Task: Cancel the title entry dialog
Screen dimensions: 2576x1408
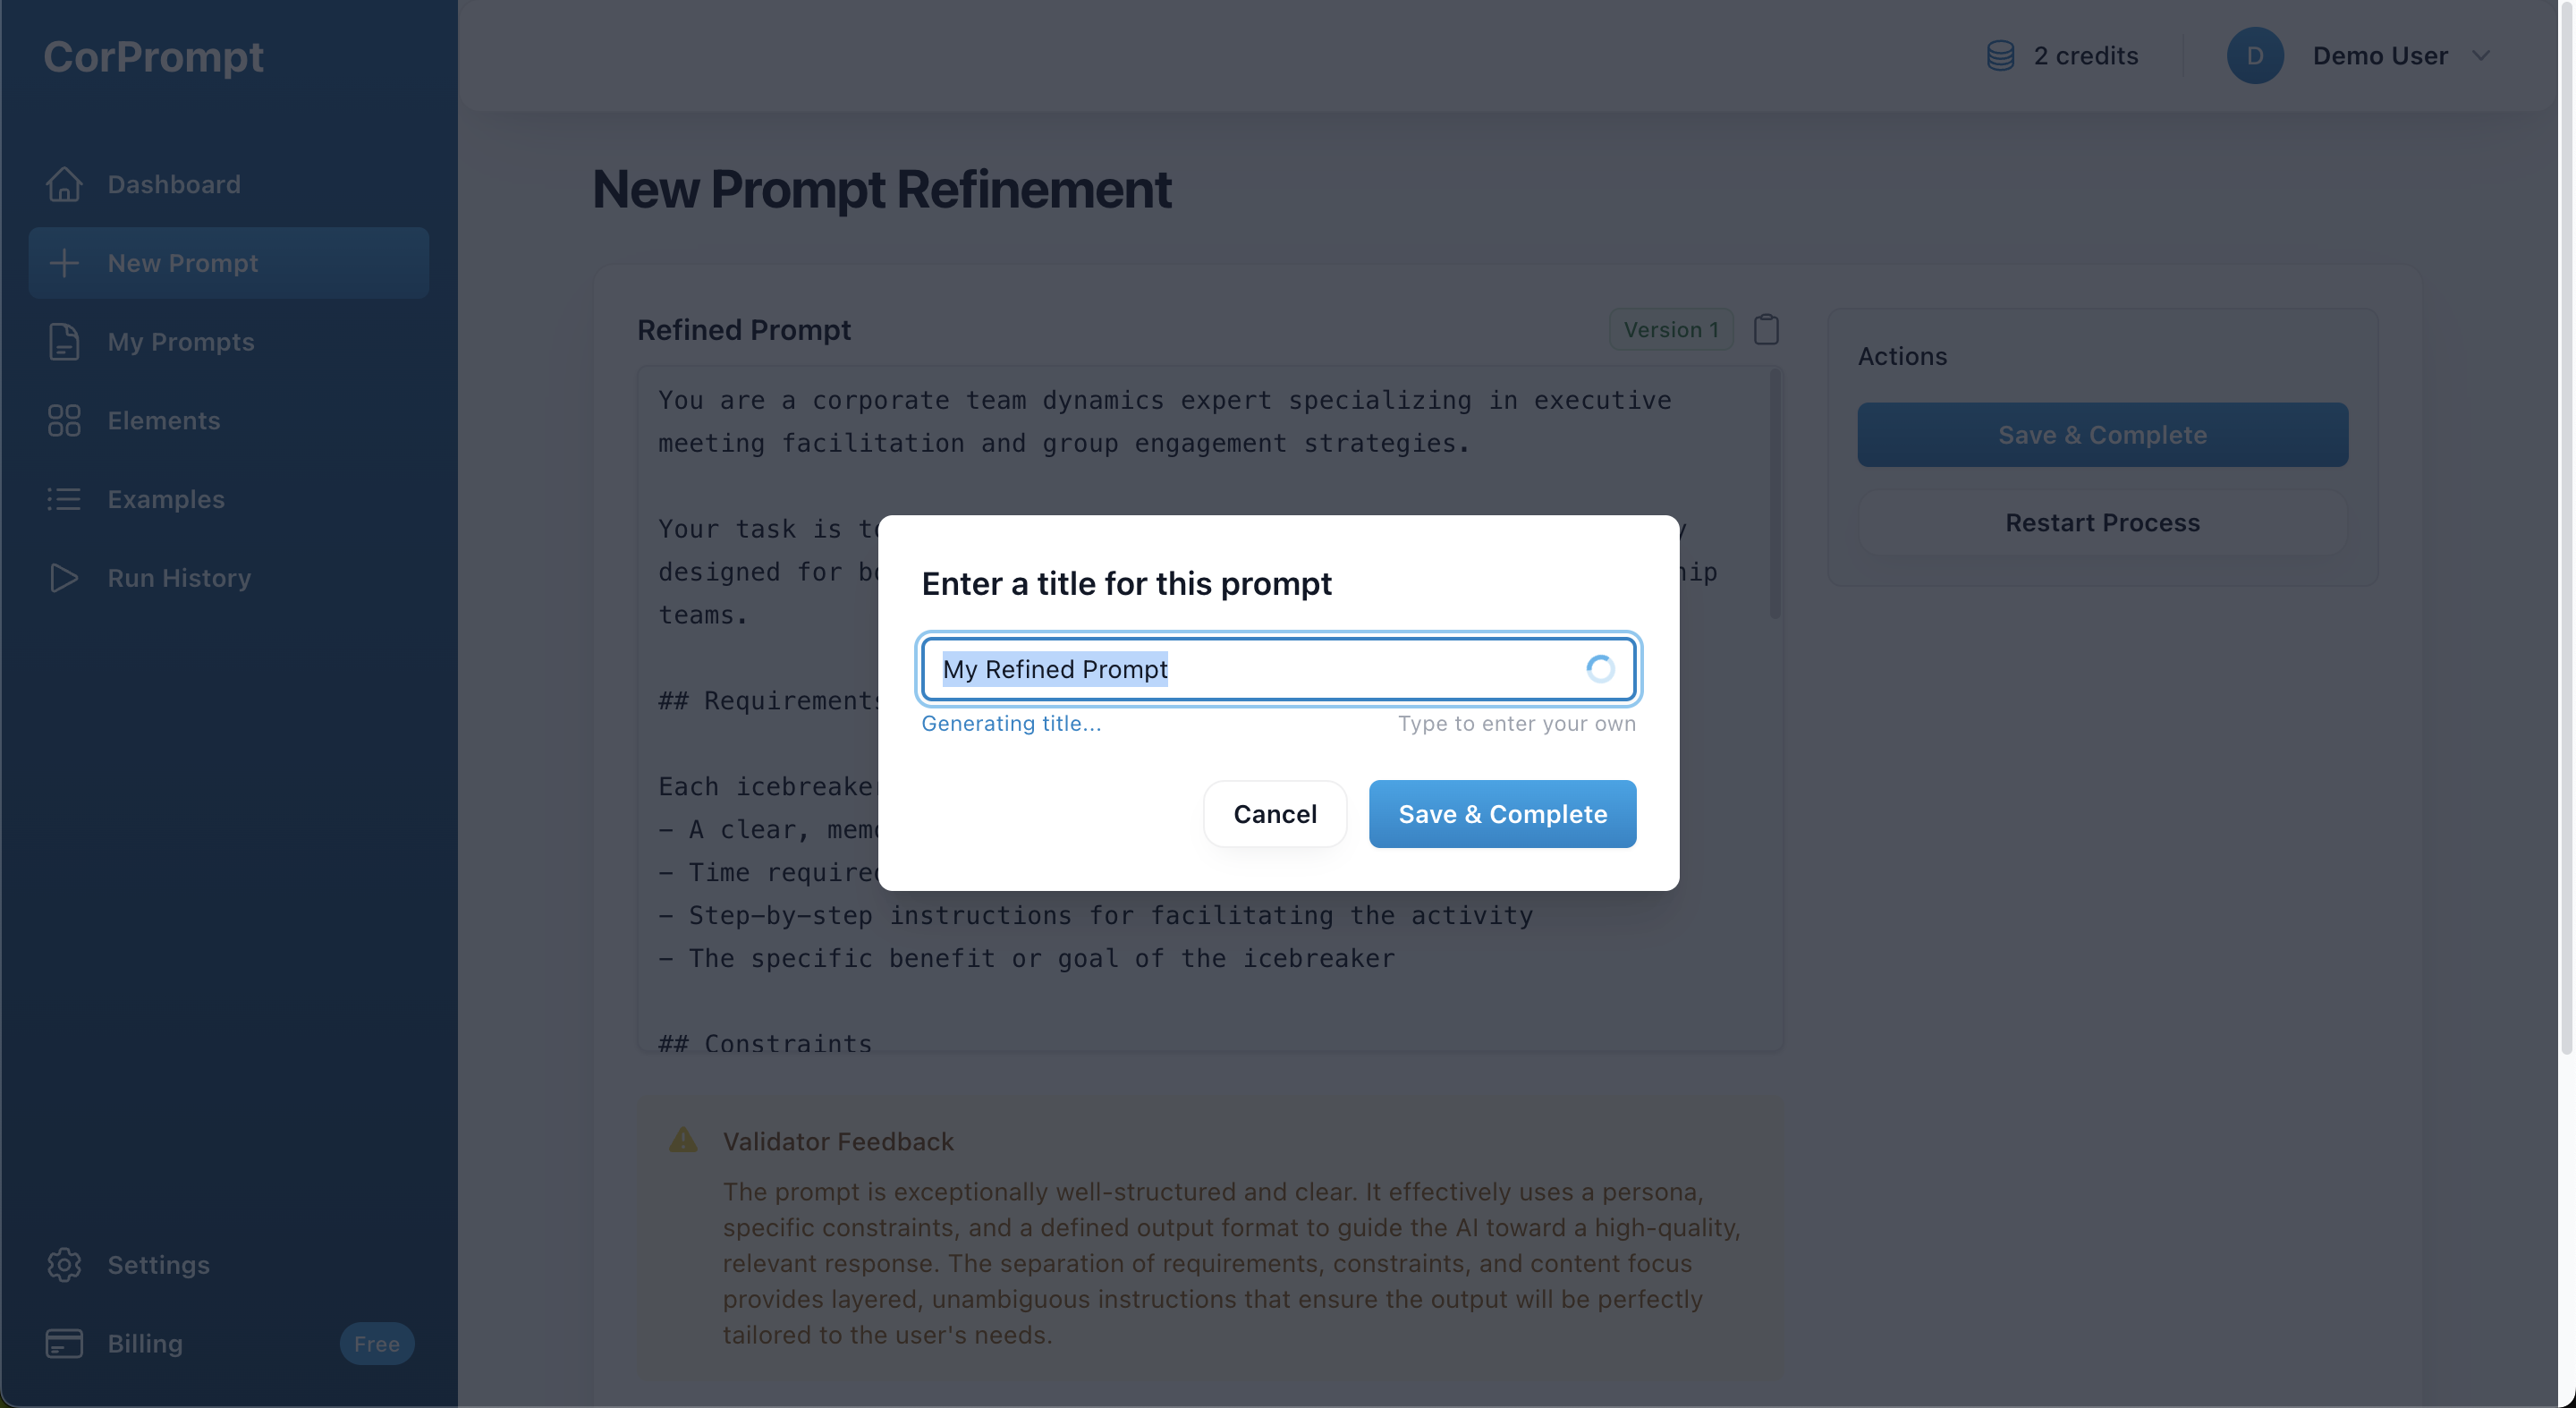Action: [1274, 813]
